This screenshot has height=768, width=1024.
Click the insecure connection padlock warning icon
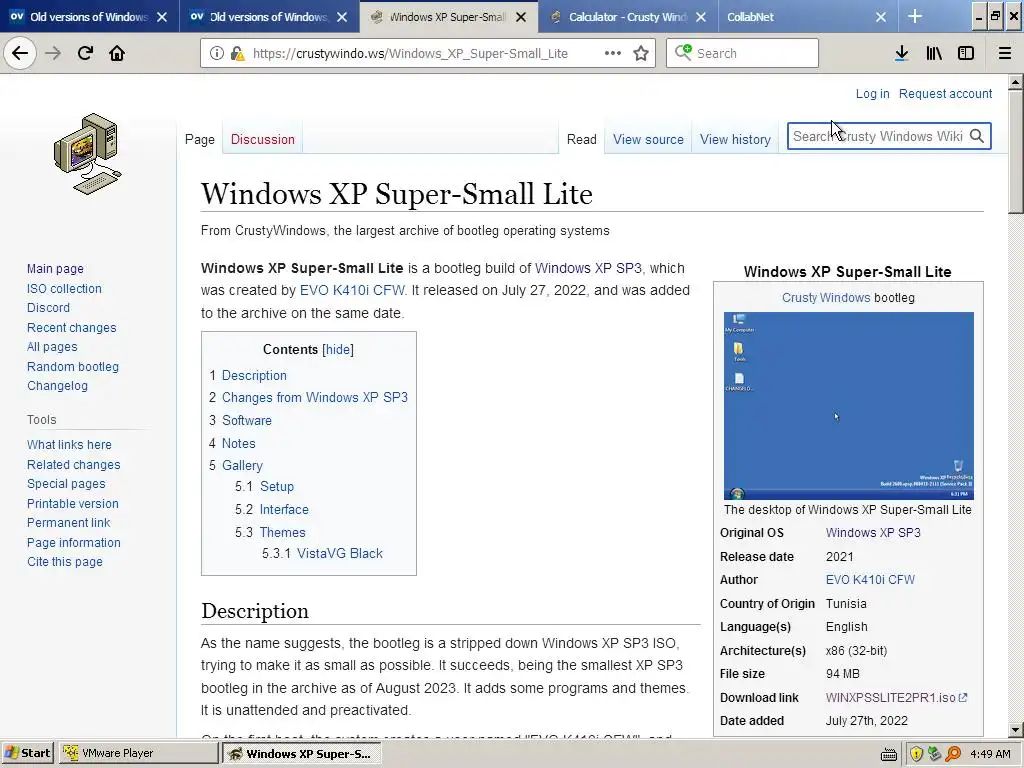click(238, 54)
